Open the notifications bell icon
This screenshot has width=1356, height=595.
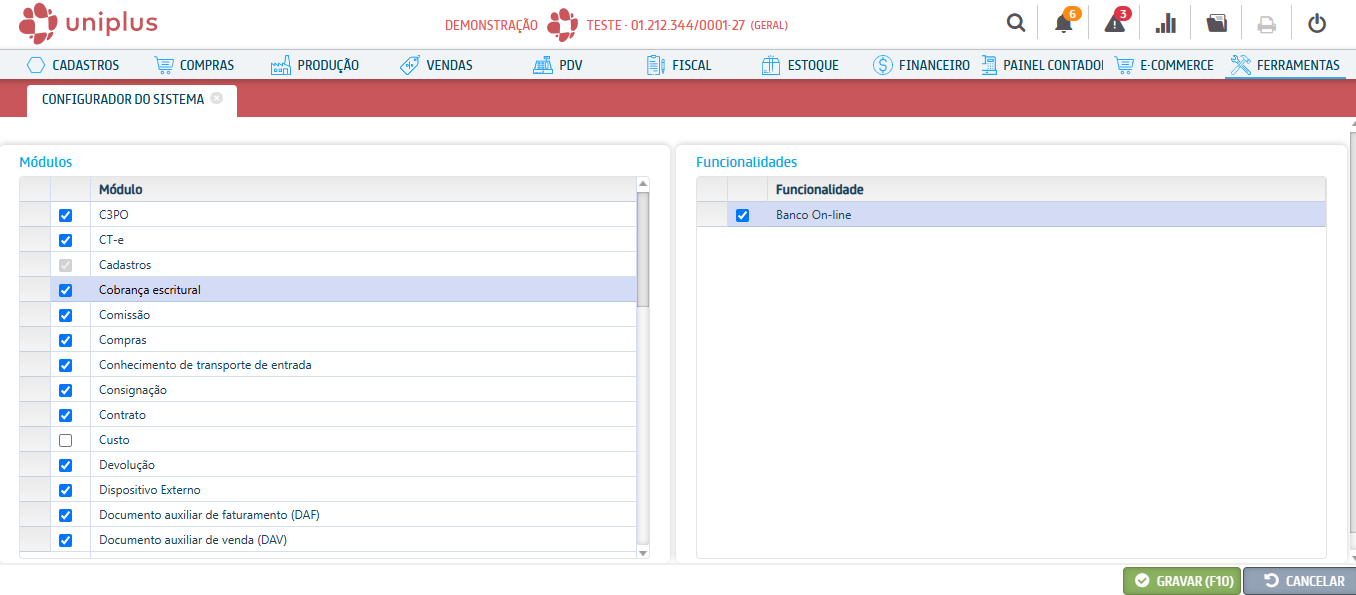click(1063, 23)
